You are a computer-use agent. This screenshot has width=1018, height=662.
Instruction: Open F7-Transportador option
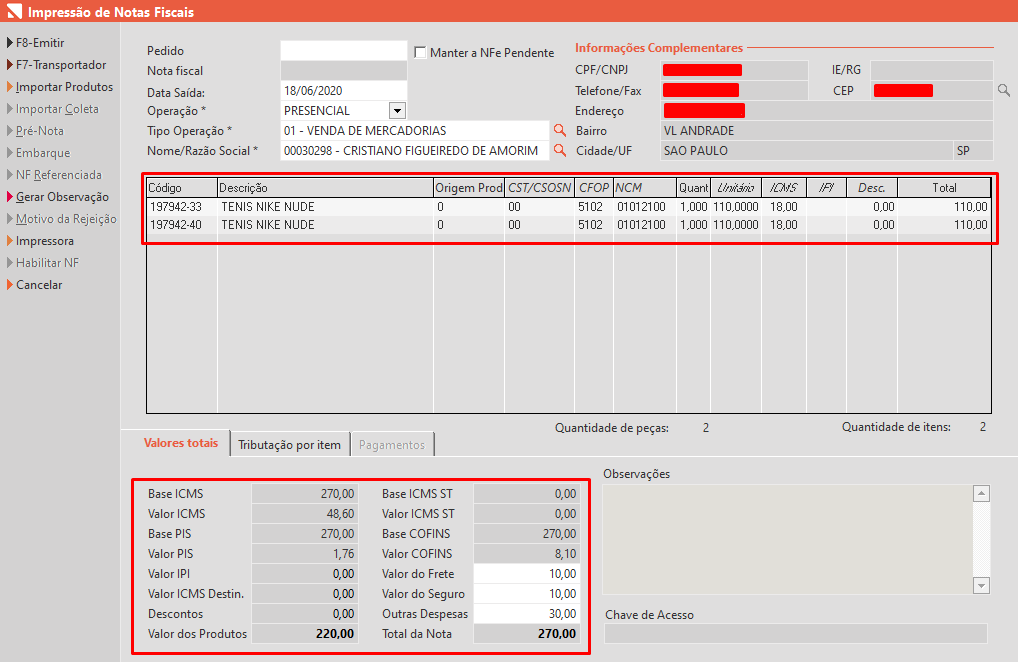pyautogui.click(x=60, y=65)
